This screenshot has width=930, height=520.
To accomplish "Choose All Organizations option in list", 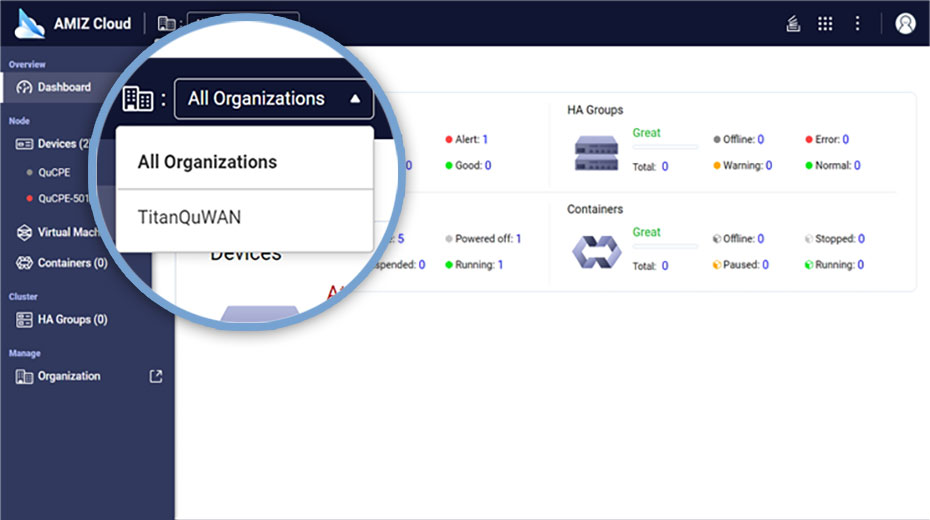I will pos(207,162).
